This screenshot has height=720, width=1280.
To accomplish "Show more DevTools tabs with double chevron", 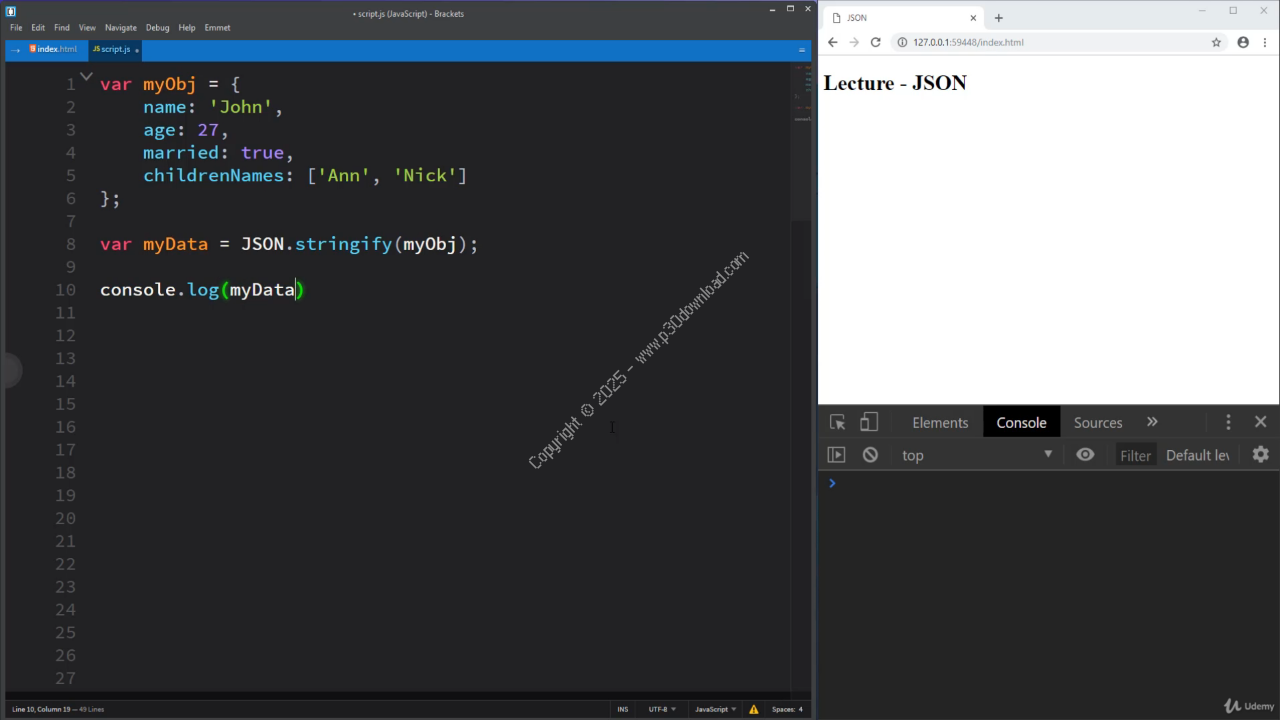I will pos(1152,422).
